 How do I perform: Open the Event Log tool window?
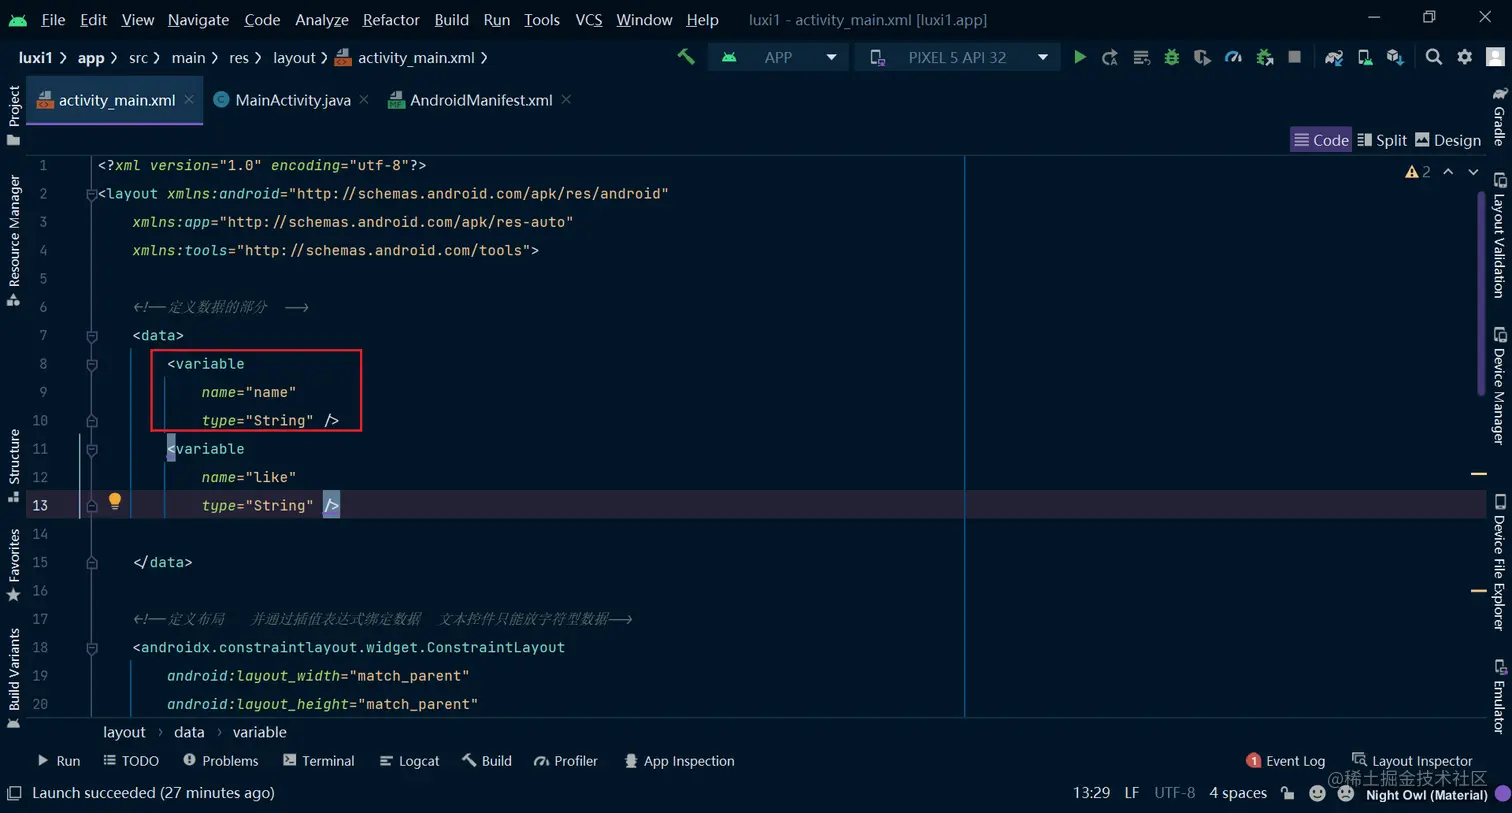(1286, 761)
